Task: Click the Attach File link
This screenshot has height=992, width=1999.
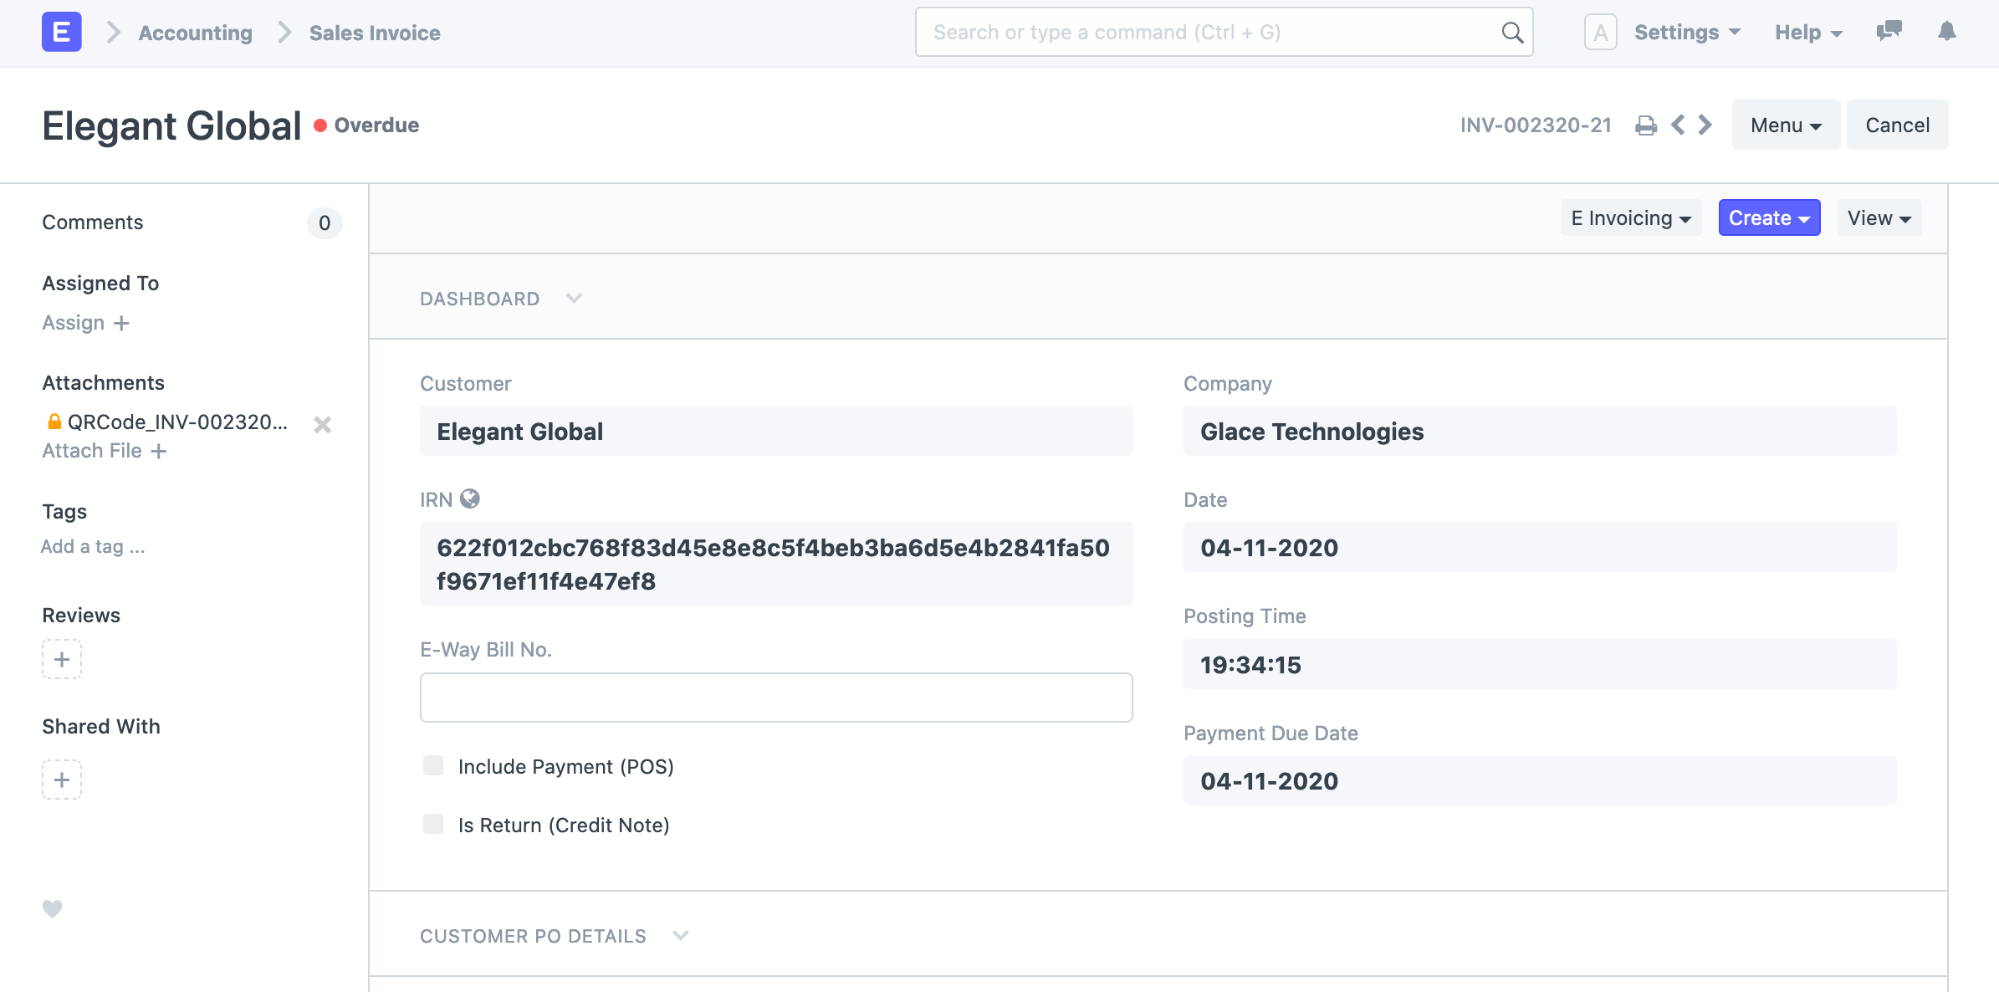Action: point(92,451)
